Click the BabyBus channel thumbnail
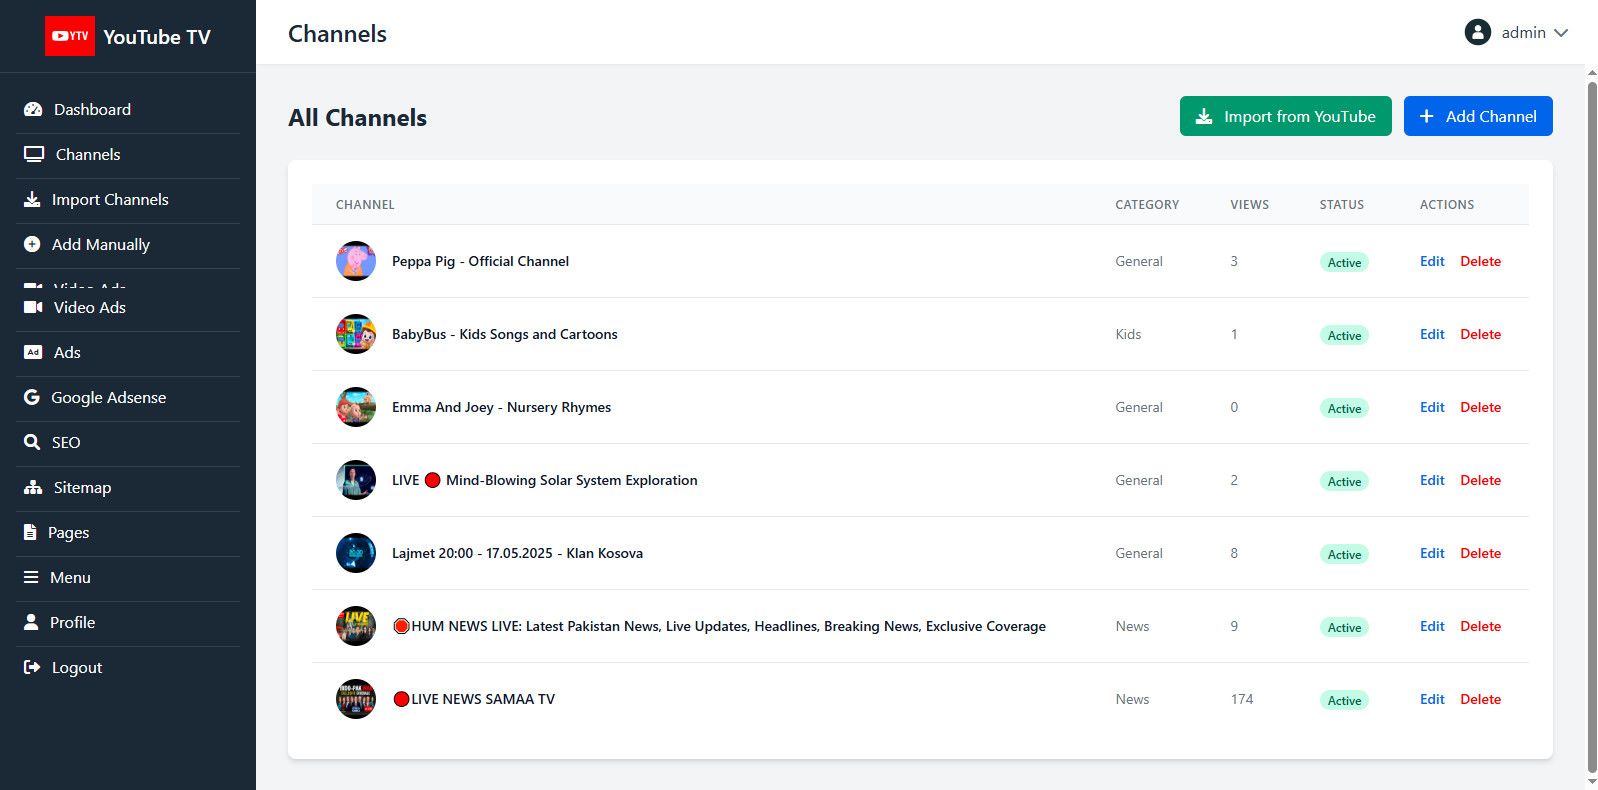The image size is (1598, 790). [356, 334]
